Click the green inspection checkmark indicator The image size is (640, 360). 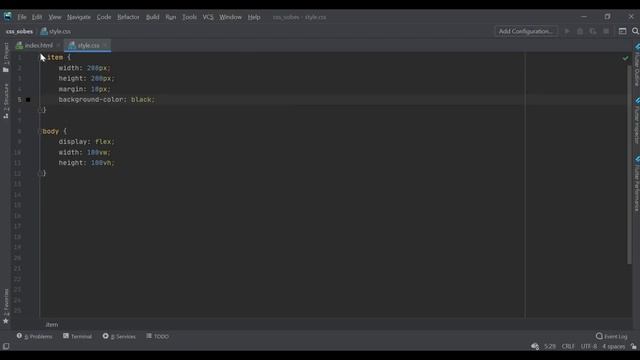625,58
